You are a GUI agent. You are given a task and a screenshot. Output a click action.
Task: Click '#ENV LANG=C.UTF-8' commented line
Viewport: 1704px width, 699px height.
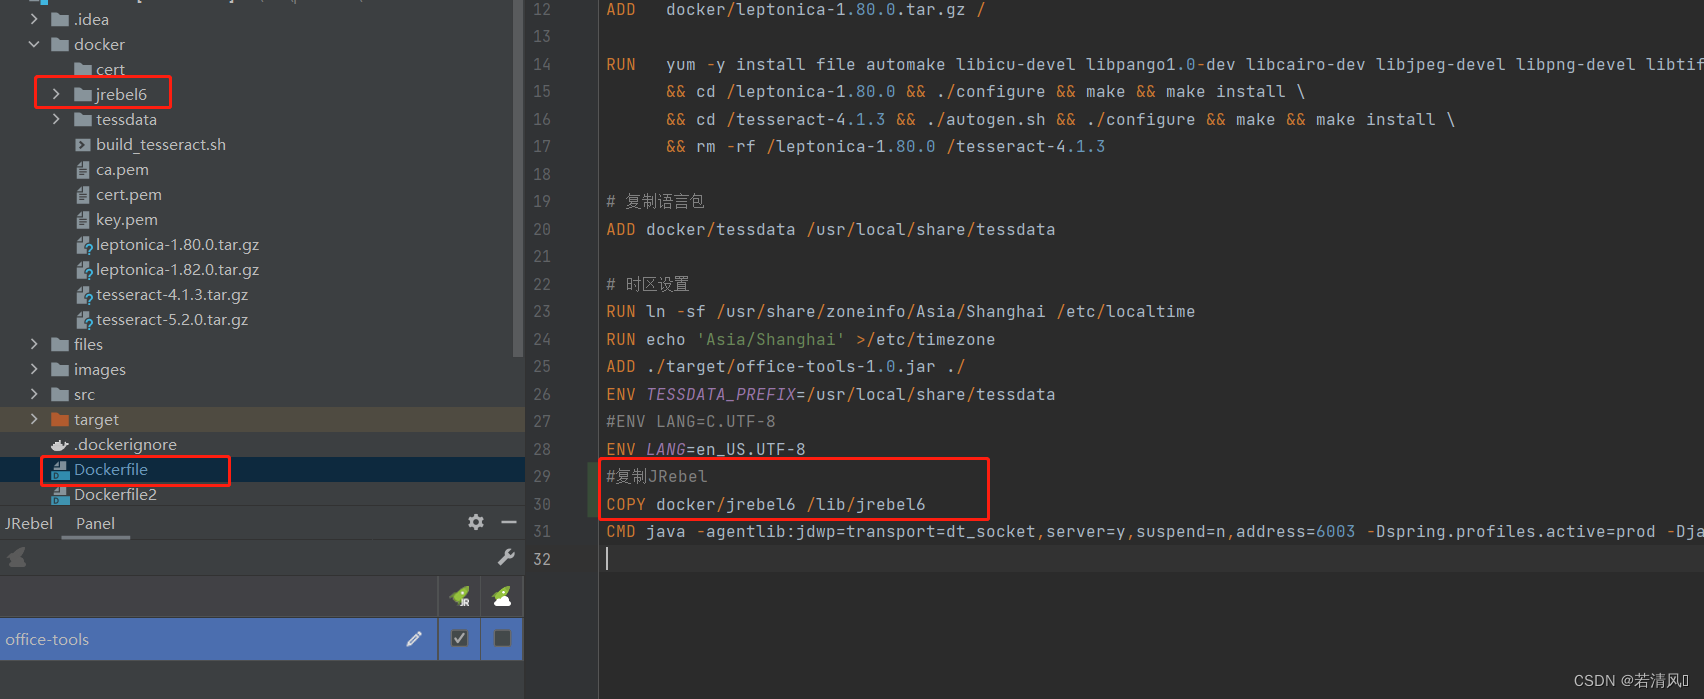691,422
